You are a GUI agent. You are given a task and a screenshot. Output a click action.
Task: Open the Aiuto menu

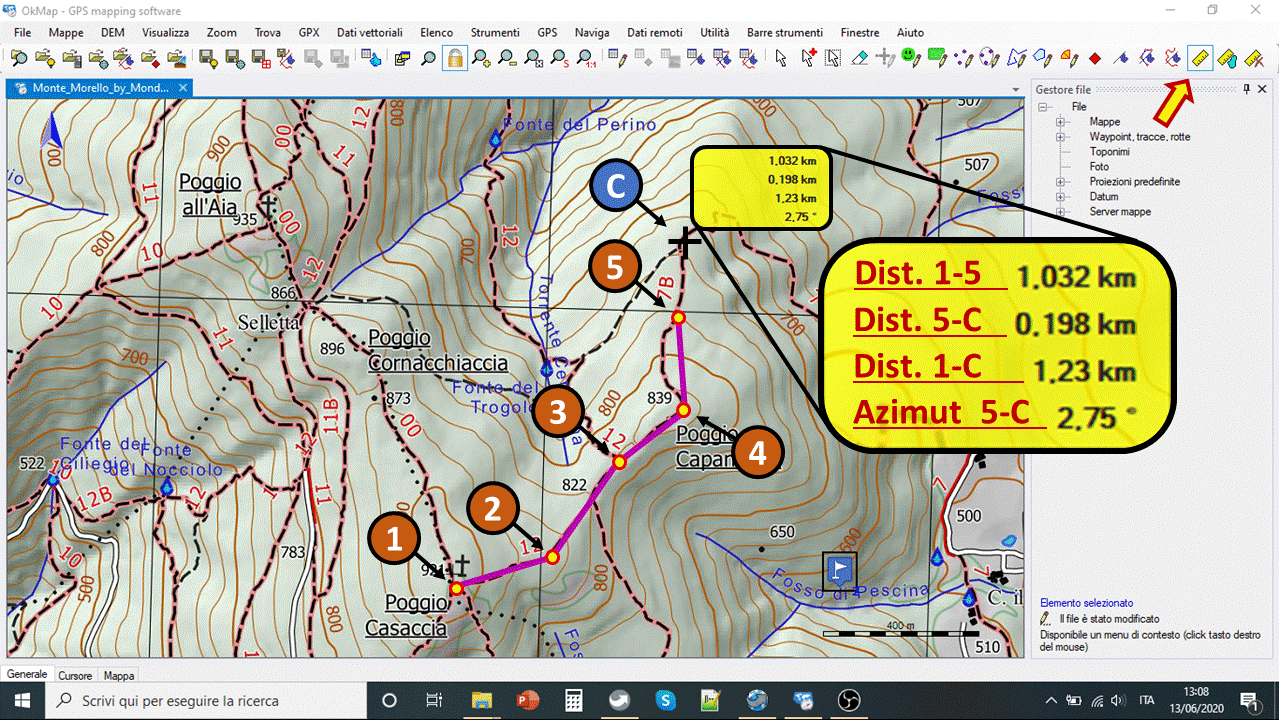911,33
